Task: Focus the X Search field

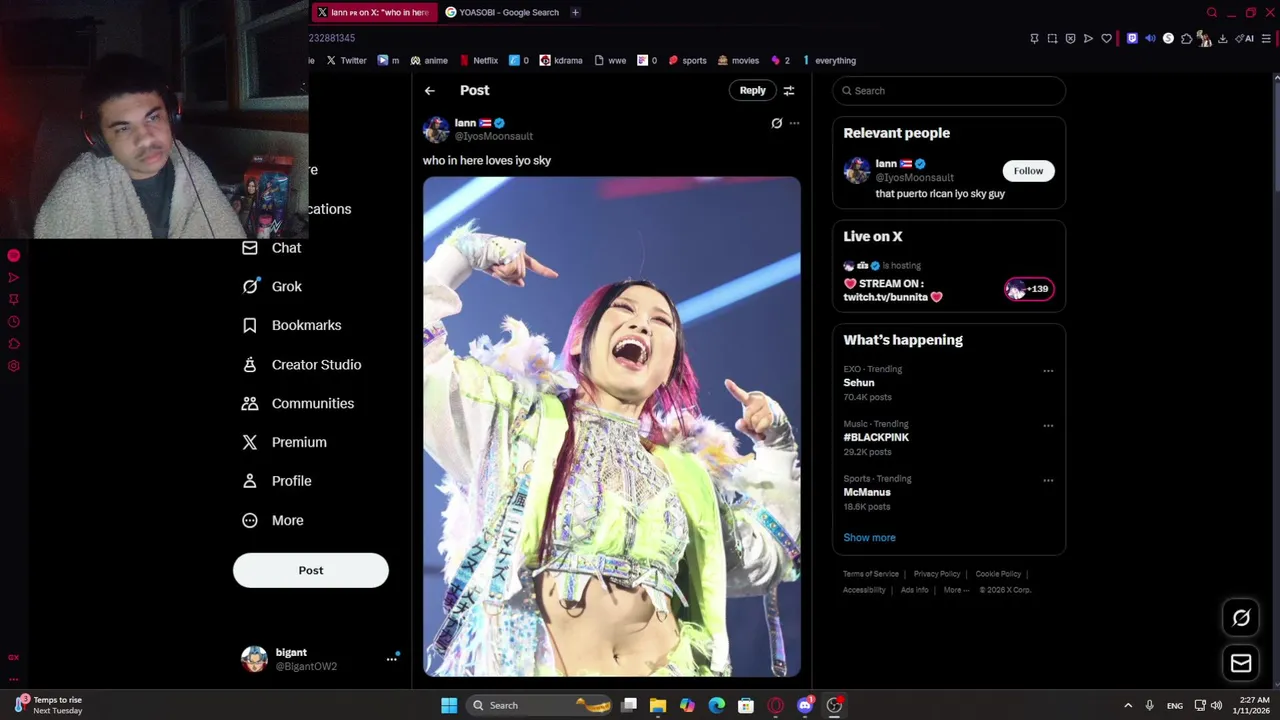Action: 949,91
